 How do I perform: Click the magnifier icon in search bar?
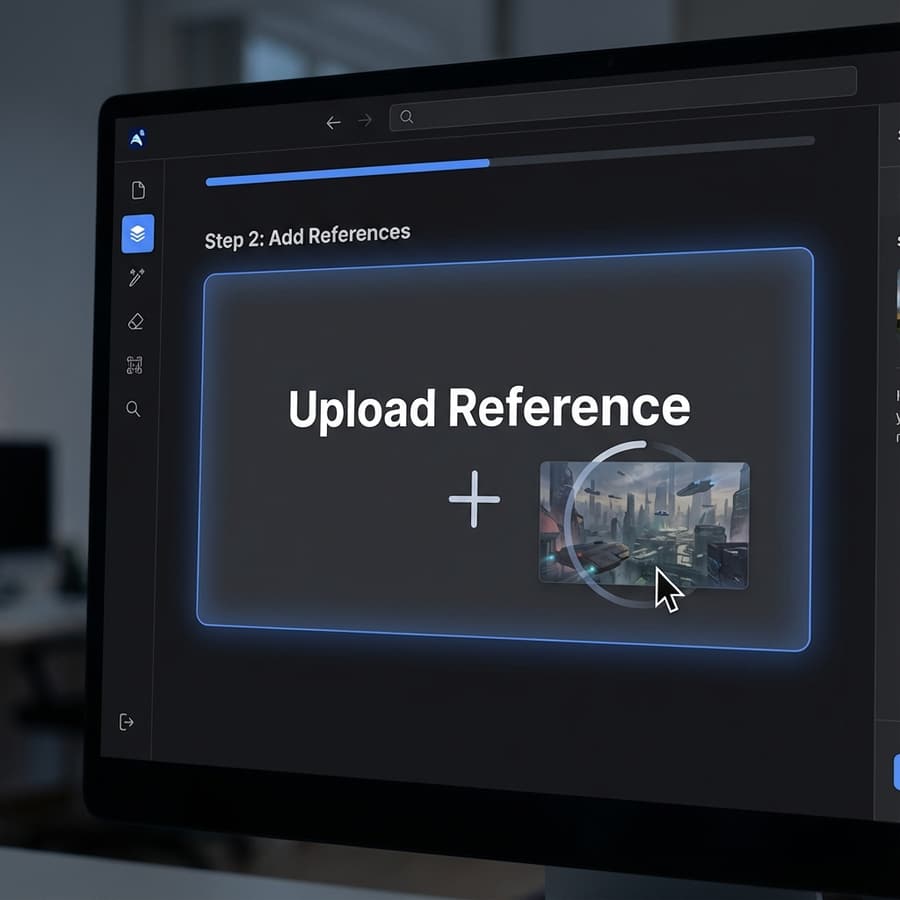click(x=406, y=117)
